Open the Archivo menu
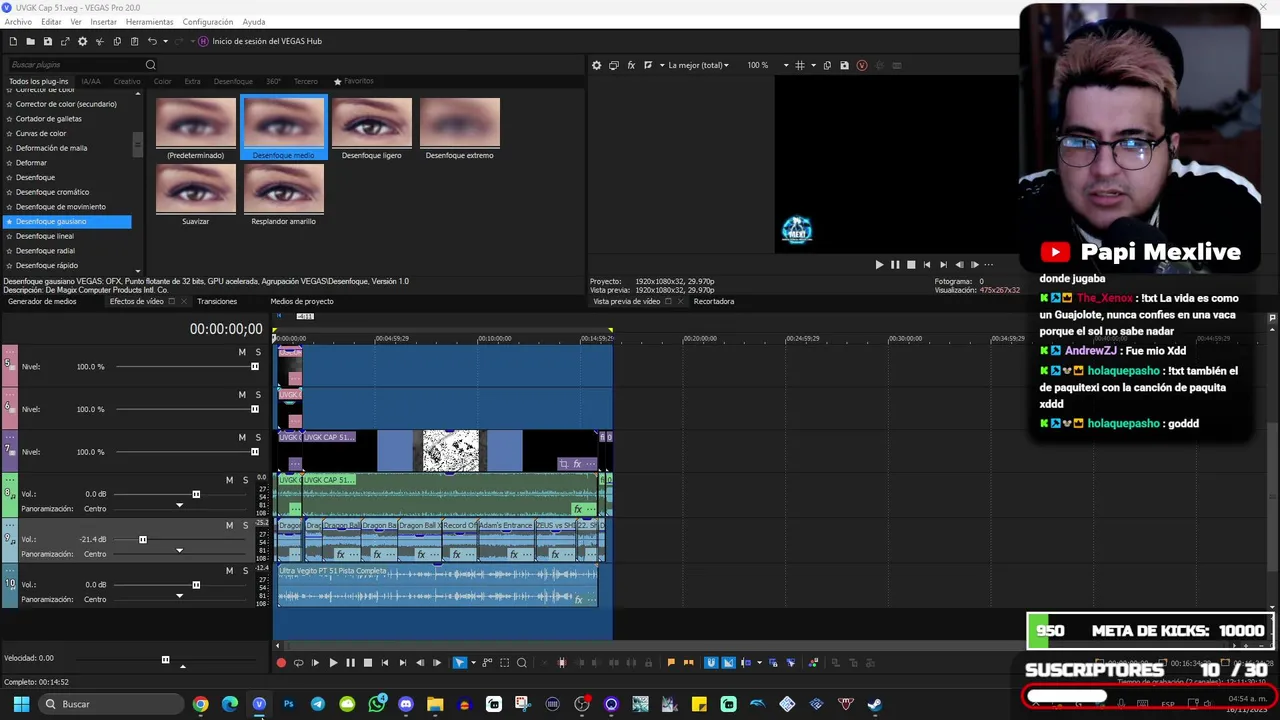 [18, 22]
